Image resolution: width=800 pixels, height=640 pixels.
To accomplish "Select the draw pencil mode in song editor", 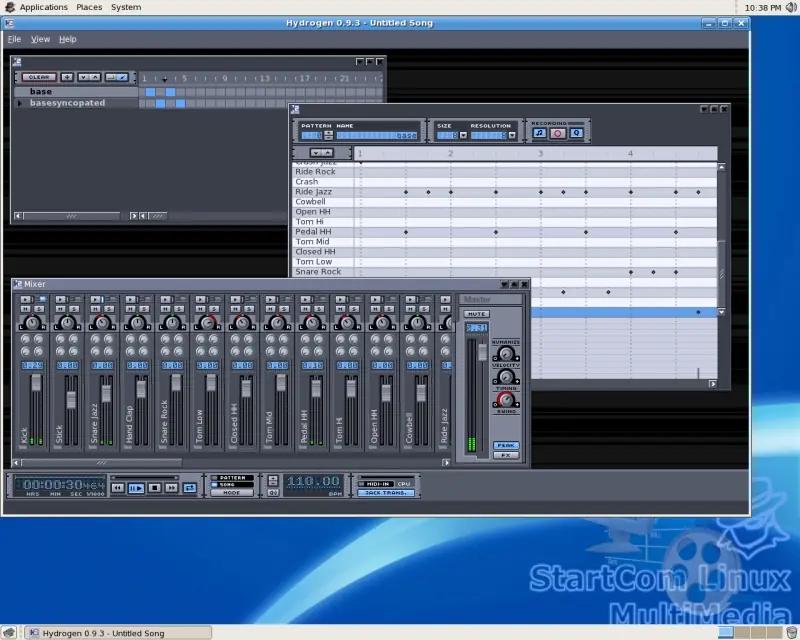I will click(122, 77).
